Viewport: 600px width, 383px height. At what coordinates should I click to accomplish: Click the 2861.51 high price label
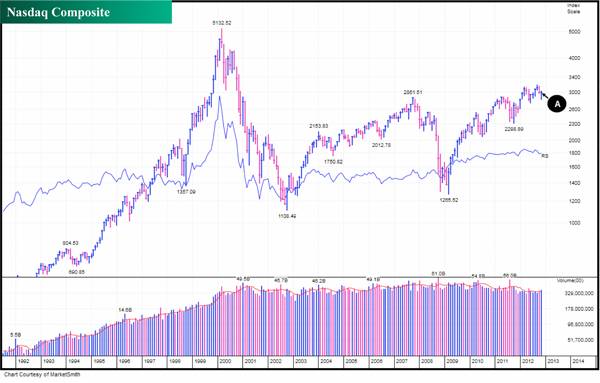[x=413, y=92]
